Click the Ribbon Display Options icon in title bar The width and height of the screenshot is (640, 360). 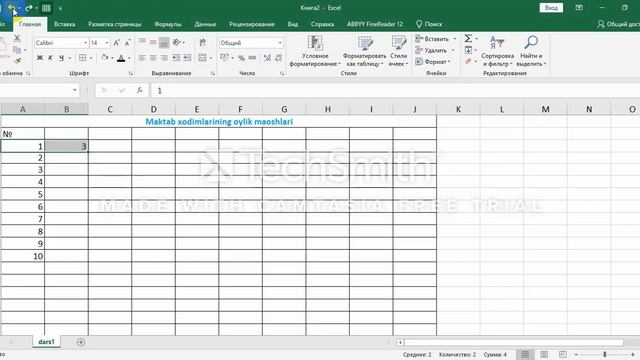click(x=579, y=8)
